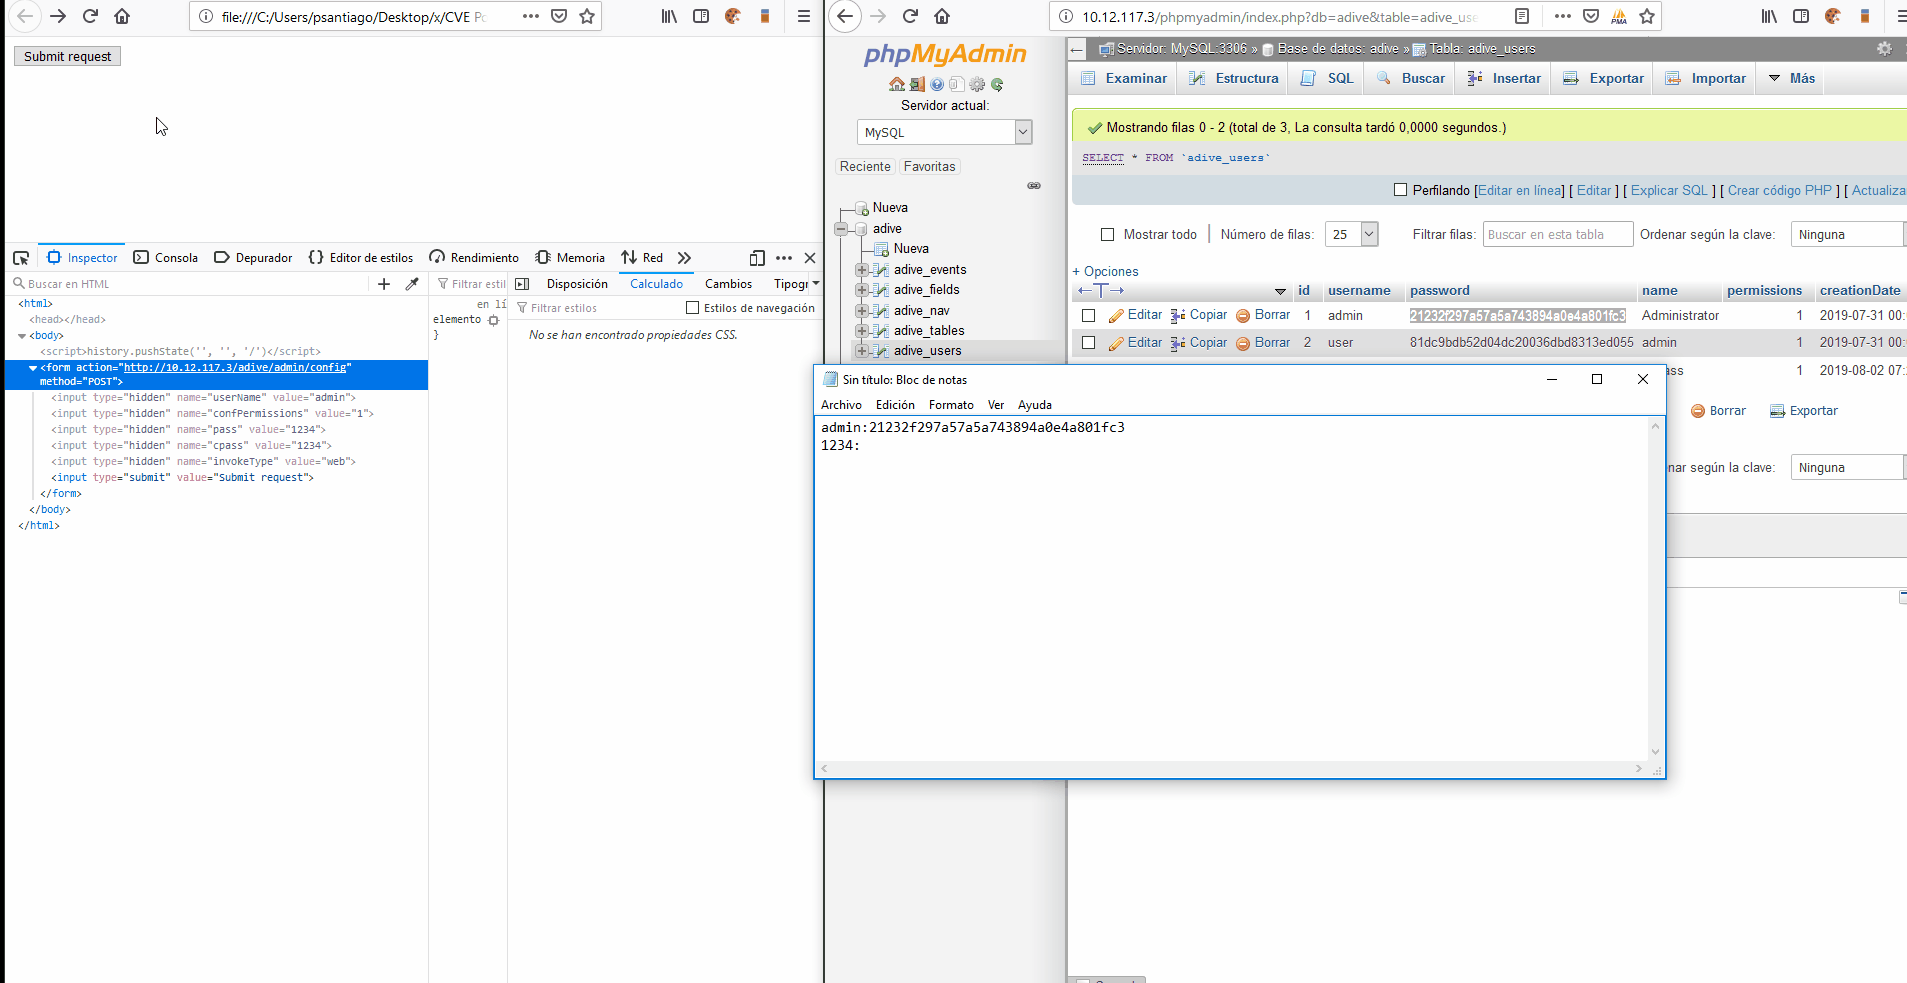Select the page color eyedropper tool
This screenshot has height=983, width=1907.
pyautogui.click(x=412, y=284)
